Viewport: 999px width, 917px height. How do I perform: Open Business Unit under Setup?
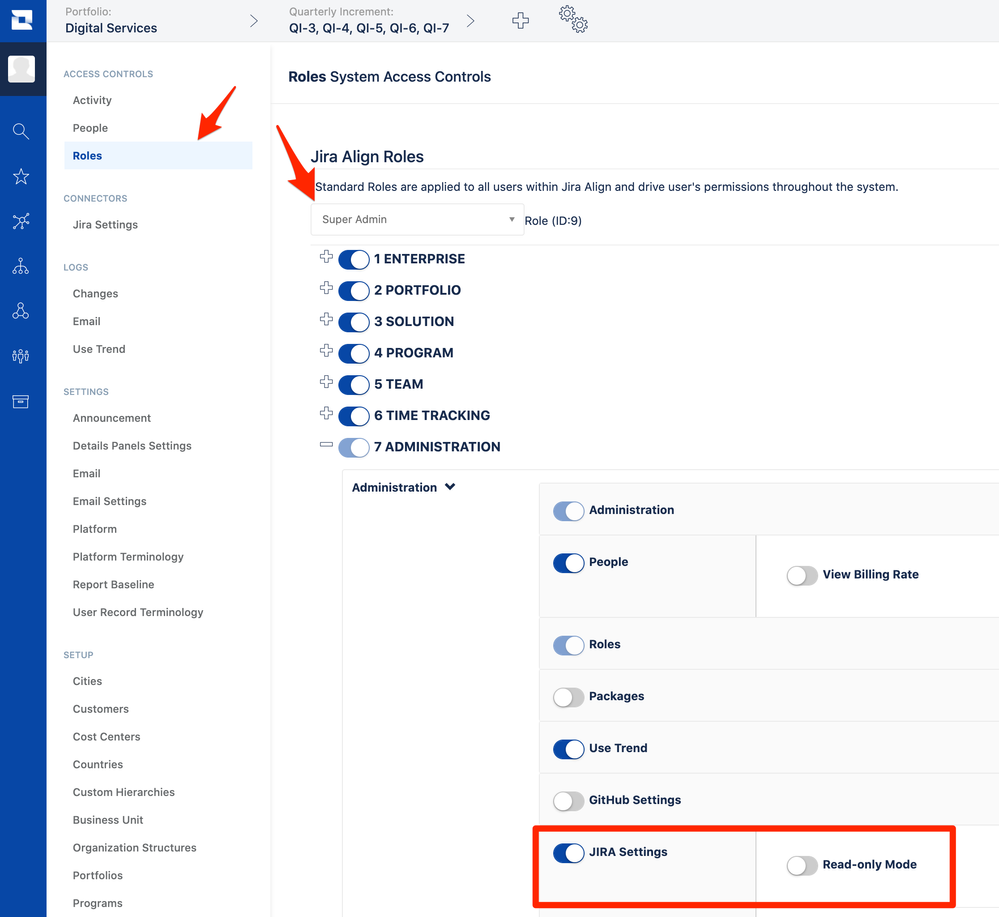click(x=108, y=820)
